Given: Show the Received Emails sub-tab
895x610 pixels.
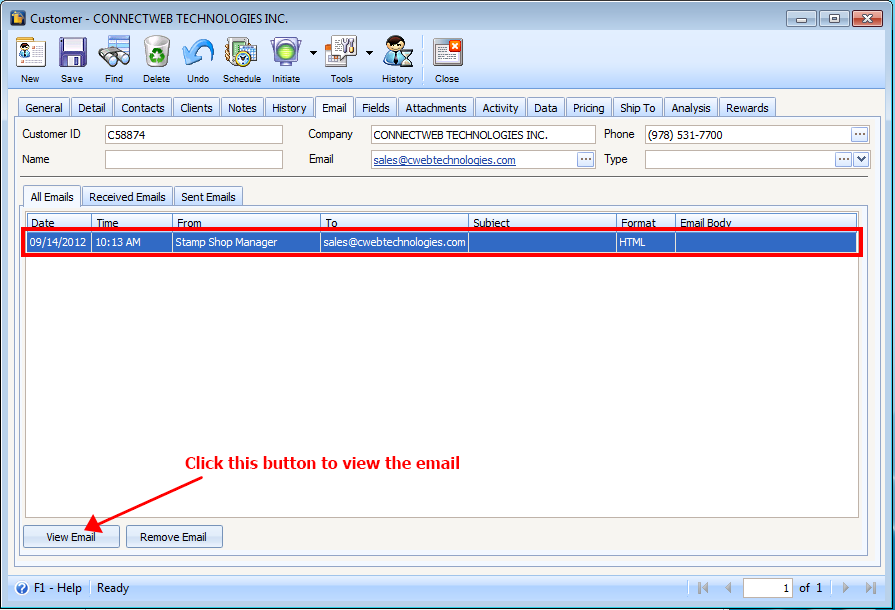Looking at the screenshot, I should pyautogui.click(x=127, y=197).
